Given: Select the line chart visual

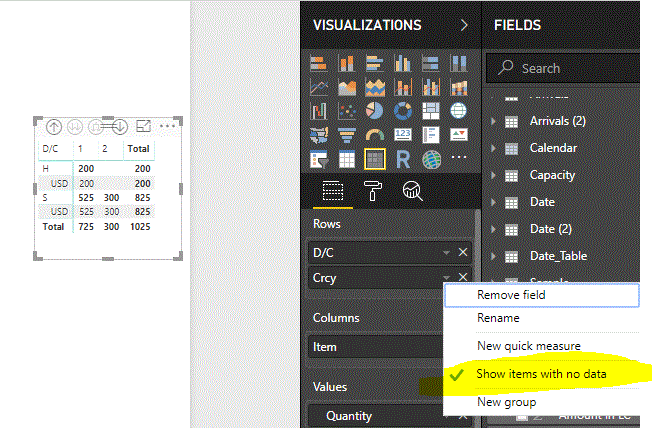Looking at the screenshot, I should click(x=319, y=87).
